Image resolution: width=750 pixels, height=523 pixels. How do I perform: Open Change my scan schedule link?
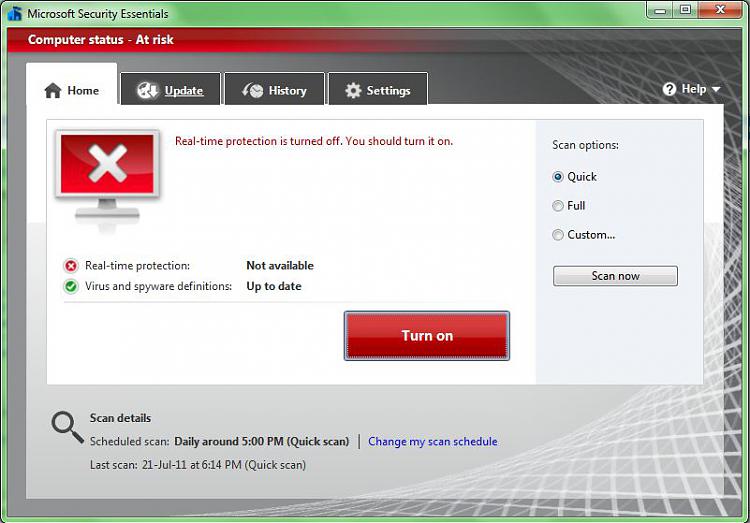click(432, 441)
